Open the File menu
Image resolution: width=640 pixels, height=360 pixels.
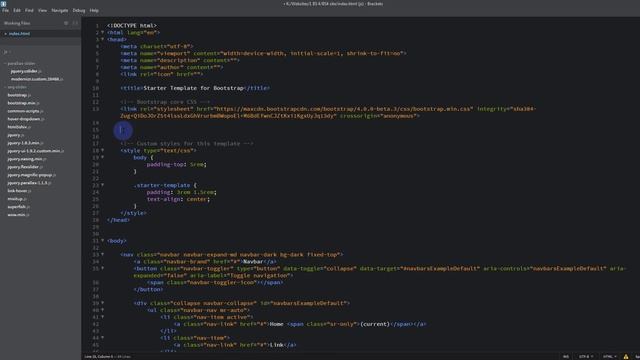5,10
